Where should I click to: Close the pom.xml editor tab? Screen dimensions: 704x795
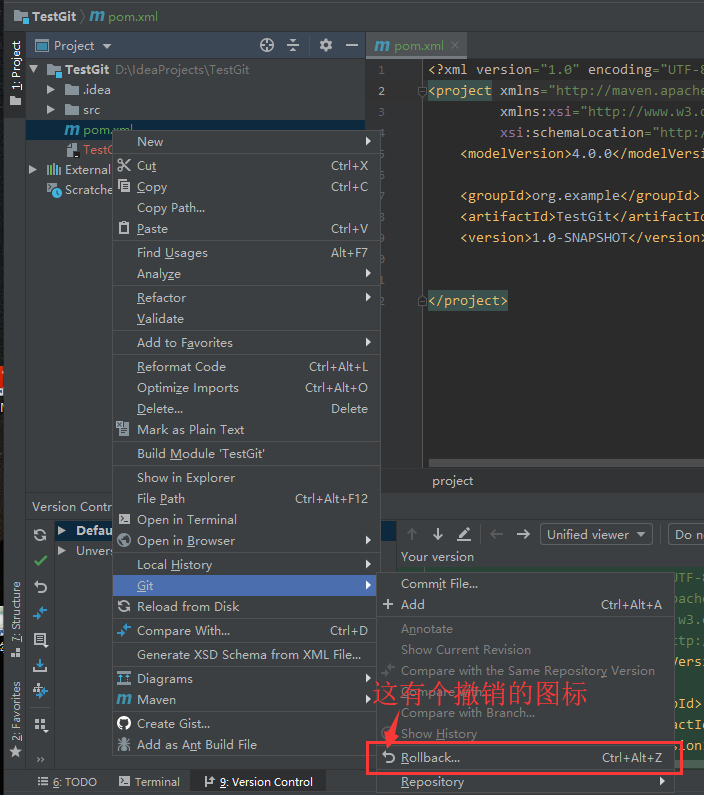tap(455, 45)
